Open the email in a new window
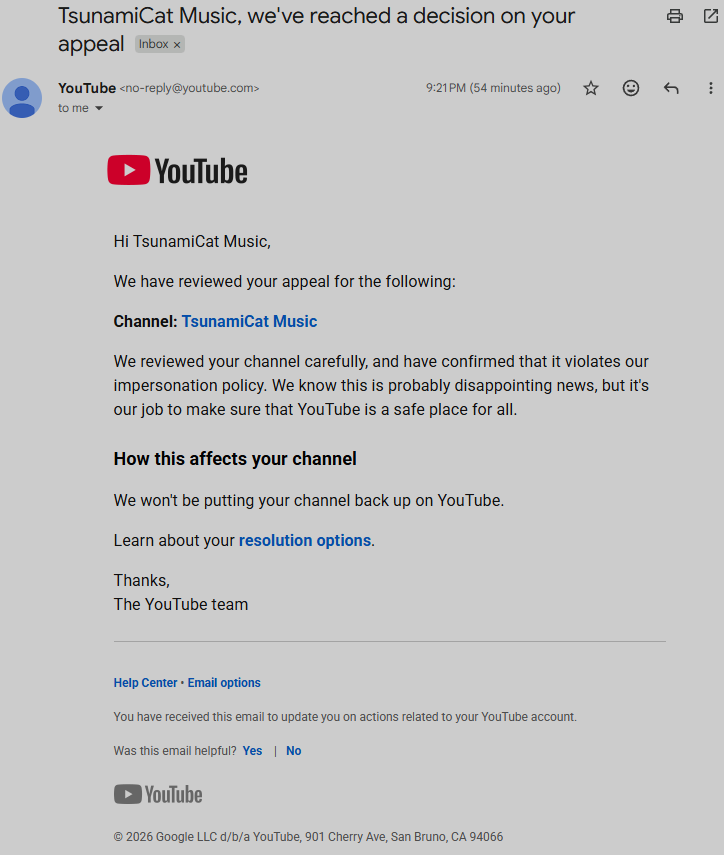This screenshot has height=855, width=724. 711,16
